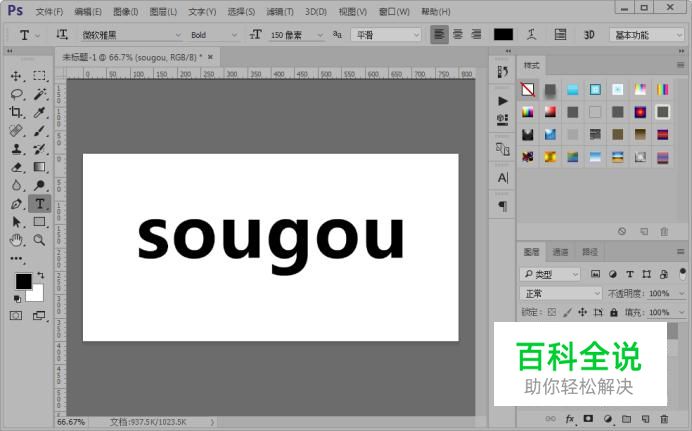The height and width of the screenshot is (431, 692).
Task: Select the Healing Brush tool
Action: pos(16,131)
